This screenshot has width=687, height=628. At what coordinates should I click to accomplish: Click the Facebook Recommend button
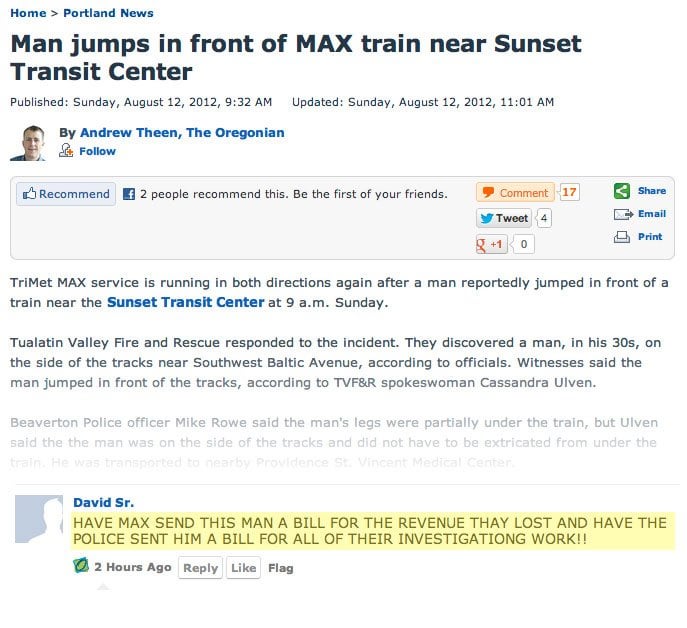[x=66, y=194]
